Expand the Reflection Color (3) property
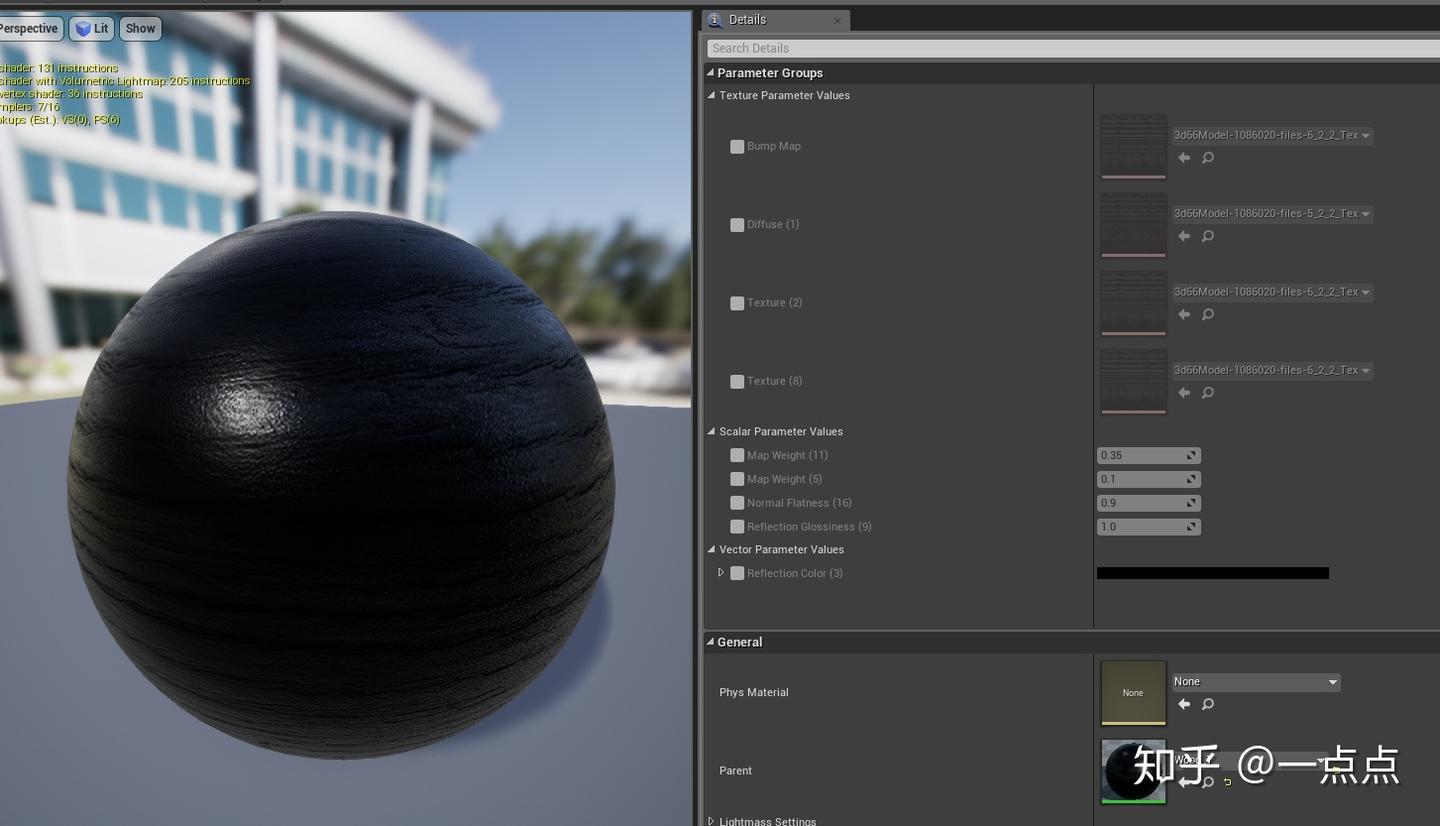The height and width of the screenshot is (826, 1440). 721,571
